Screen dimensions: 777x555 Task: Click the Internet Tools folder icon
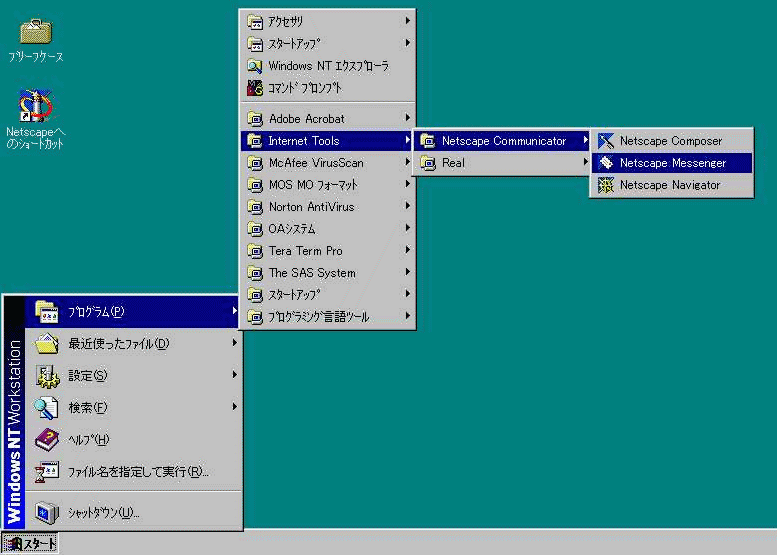[x=255, y=141]
